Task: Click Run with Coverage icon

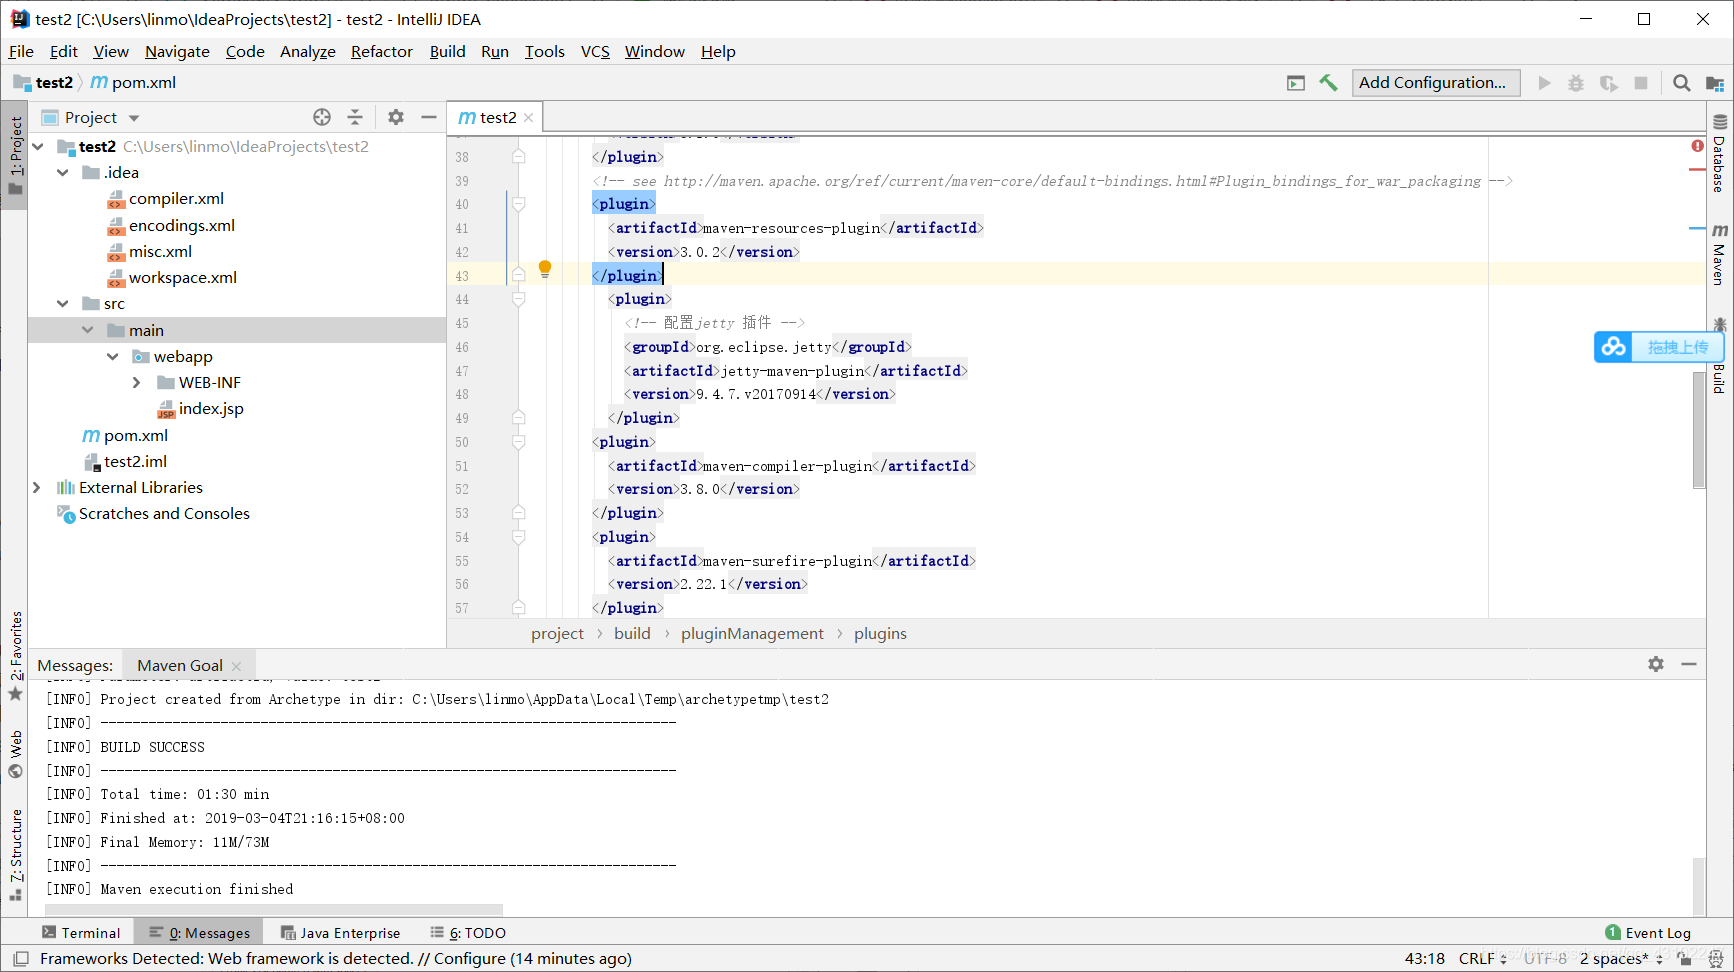Action: [1608, 83]
